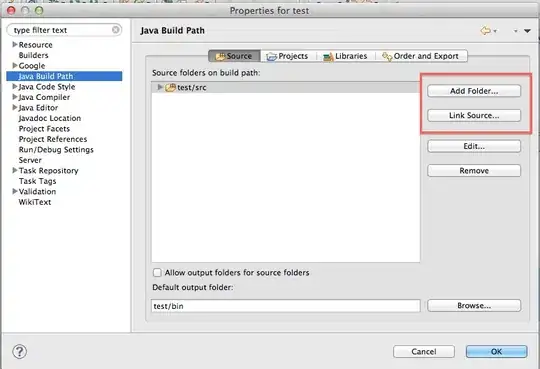
Task: Clear the filter text field with the X icon
Action: click(x=116, y=30)
